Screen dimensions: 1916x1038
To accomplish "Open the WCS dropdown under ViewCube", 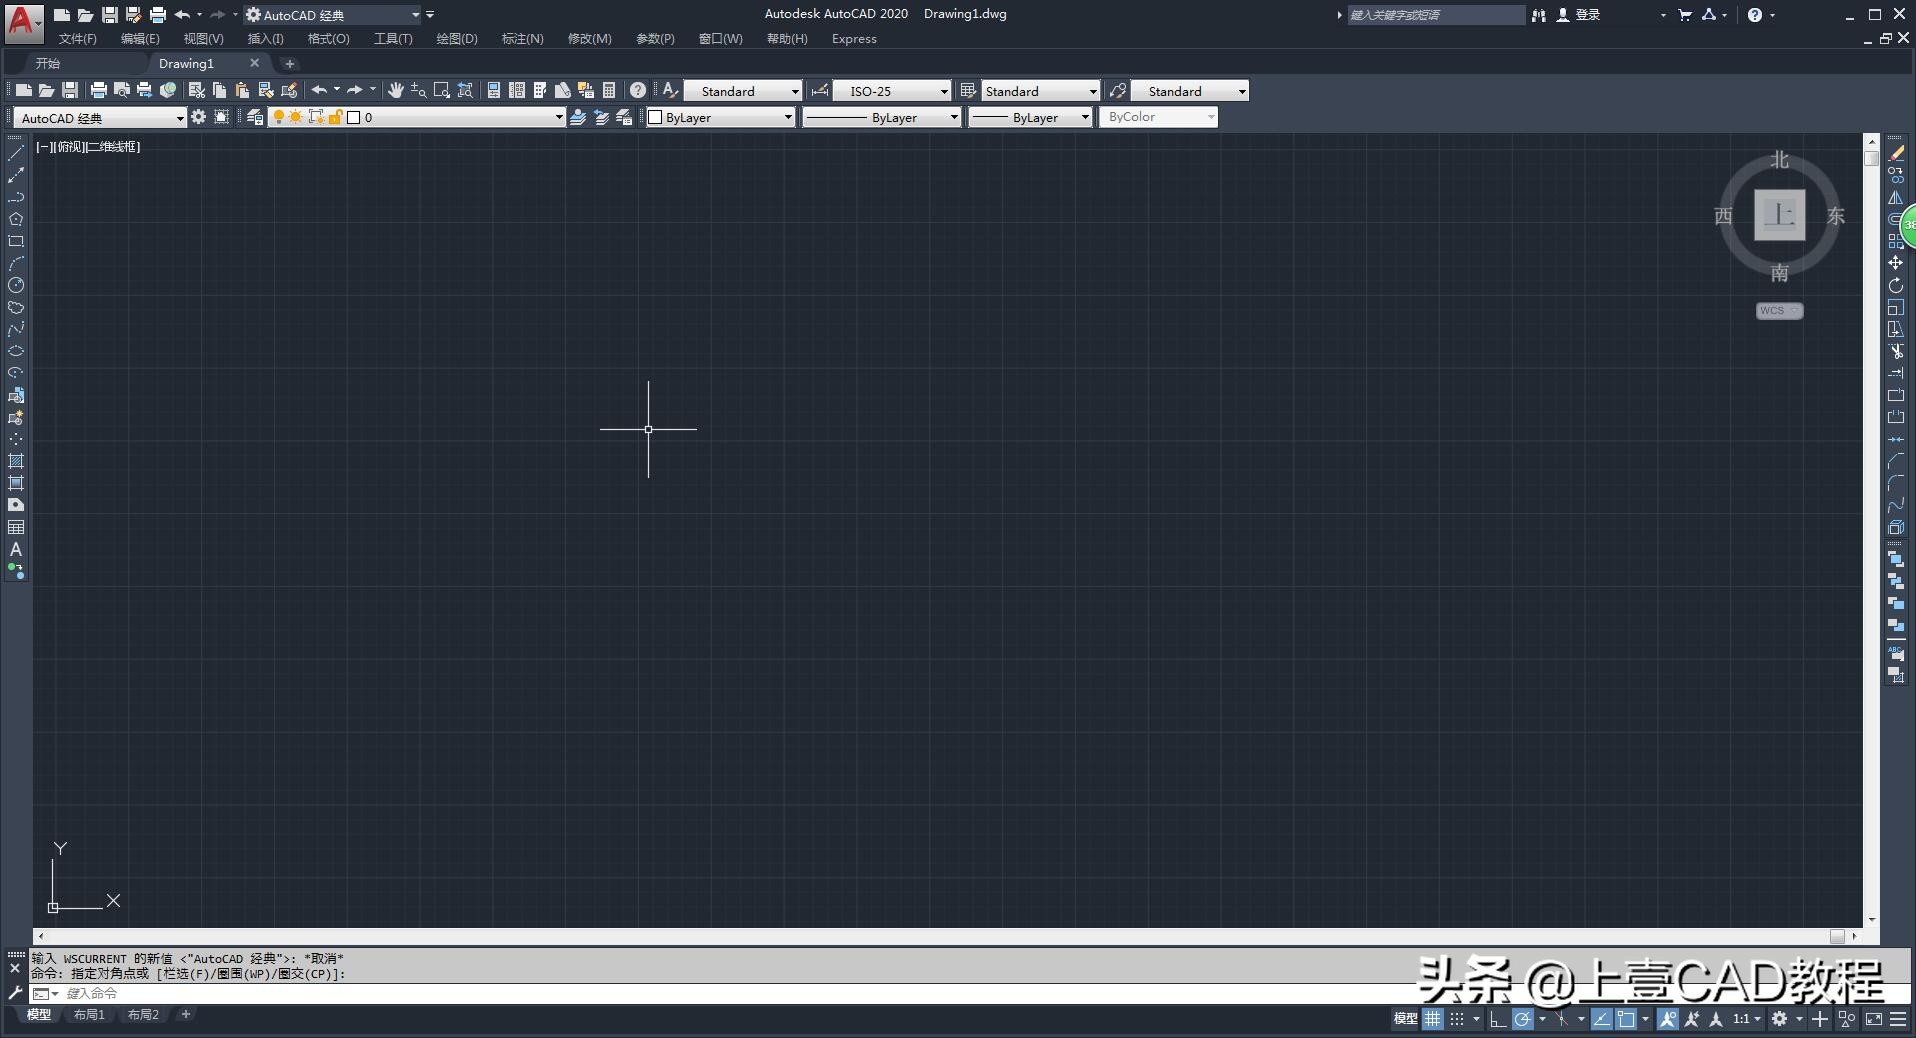I will click(1779, 311).
